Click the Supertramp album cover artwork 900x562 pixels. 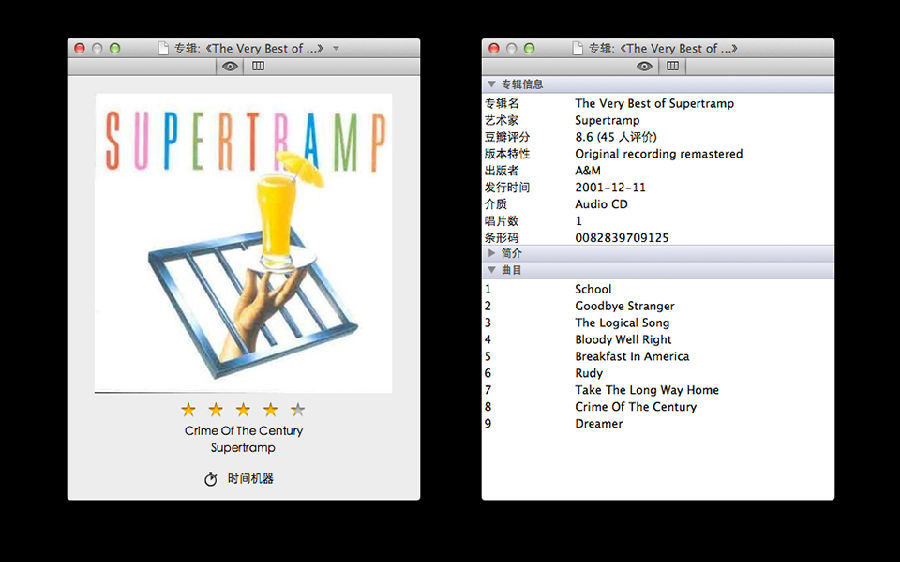[x=243, y=243]
